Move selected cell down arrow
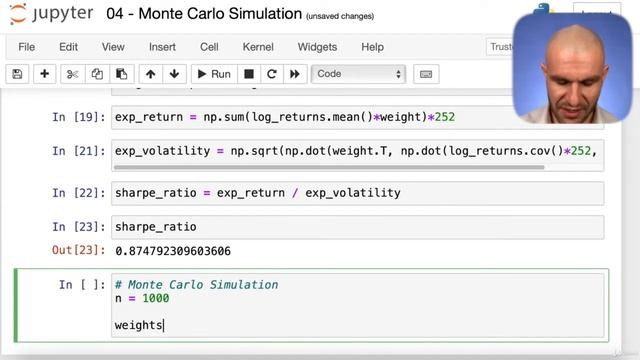The width and height of the screenshot is (640, 360). tap(174, 74)
